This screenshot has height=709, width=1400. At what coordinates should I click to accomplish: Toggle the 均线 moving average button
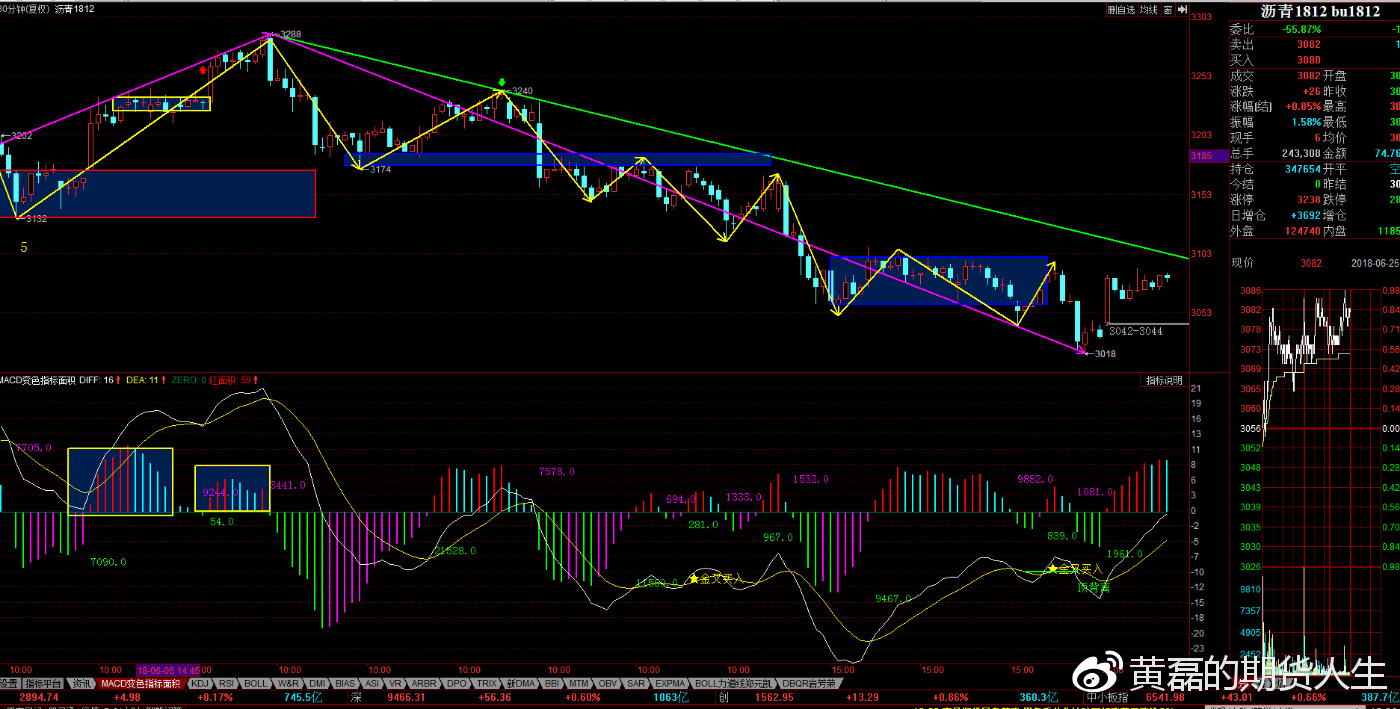(x=1149, y=10)
